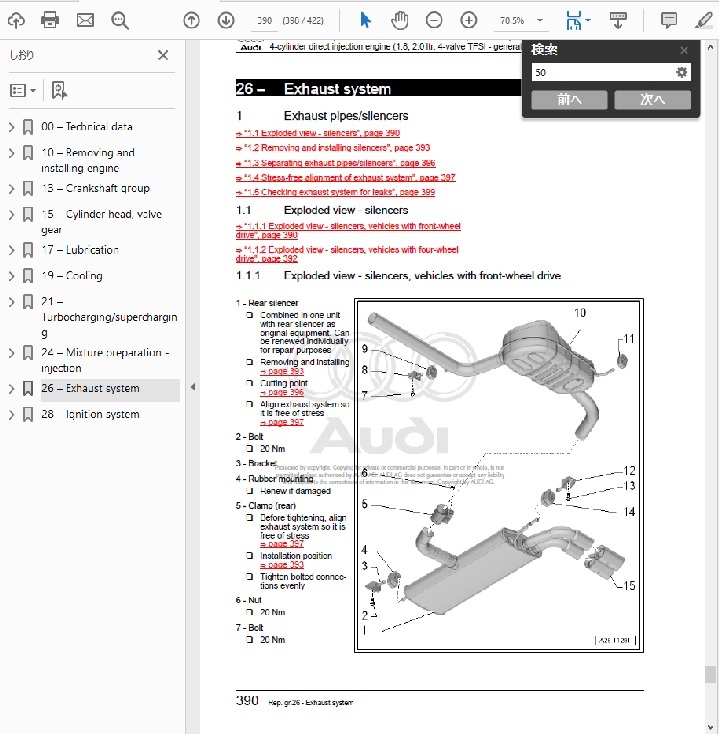719x734 pixels.
Task: Expand 24 – Mixture preparation bookmark
Action: point(12,353)
